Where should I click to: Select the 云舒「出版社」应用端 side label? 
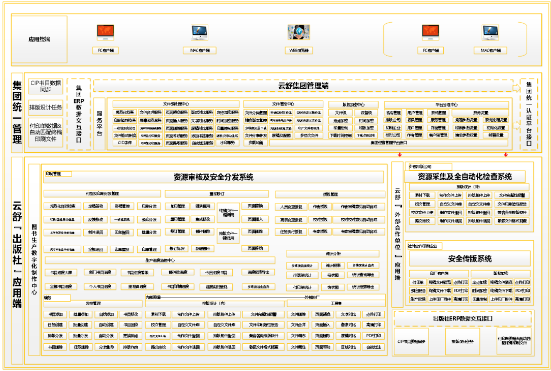17,254
